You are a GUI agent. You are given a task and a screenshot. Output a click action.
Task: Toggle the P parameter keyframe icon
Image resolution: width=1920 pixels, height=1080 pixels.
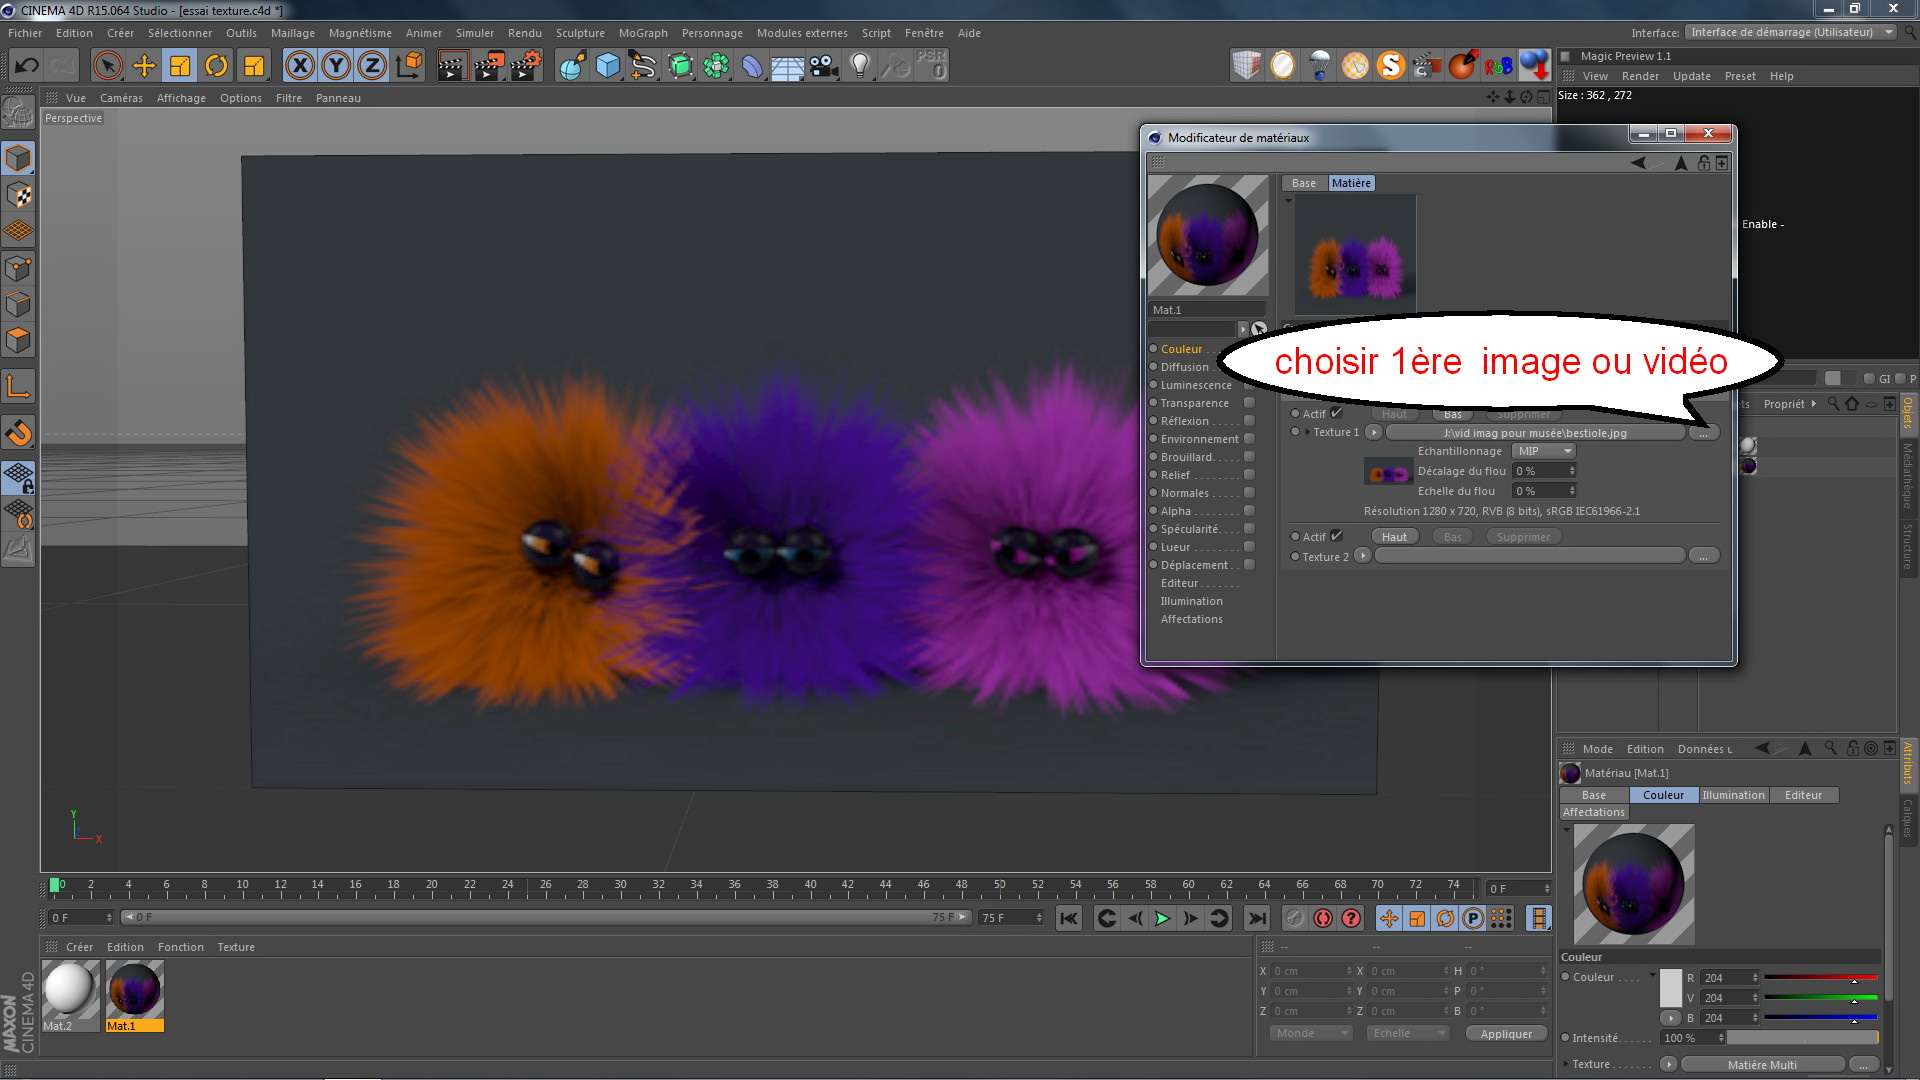[x=1473, y=918]
